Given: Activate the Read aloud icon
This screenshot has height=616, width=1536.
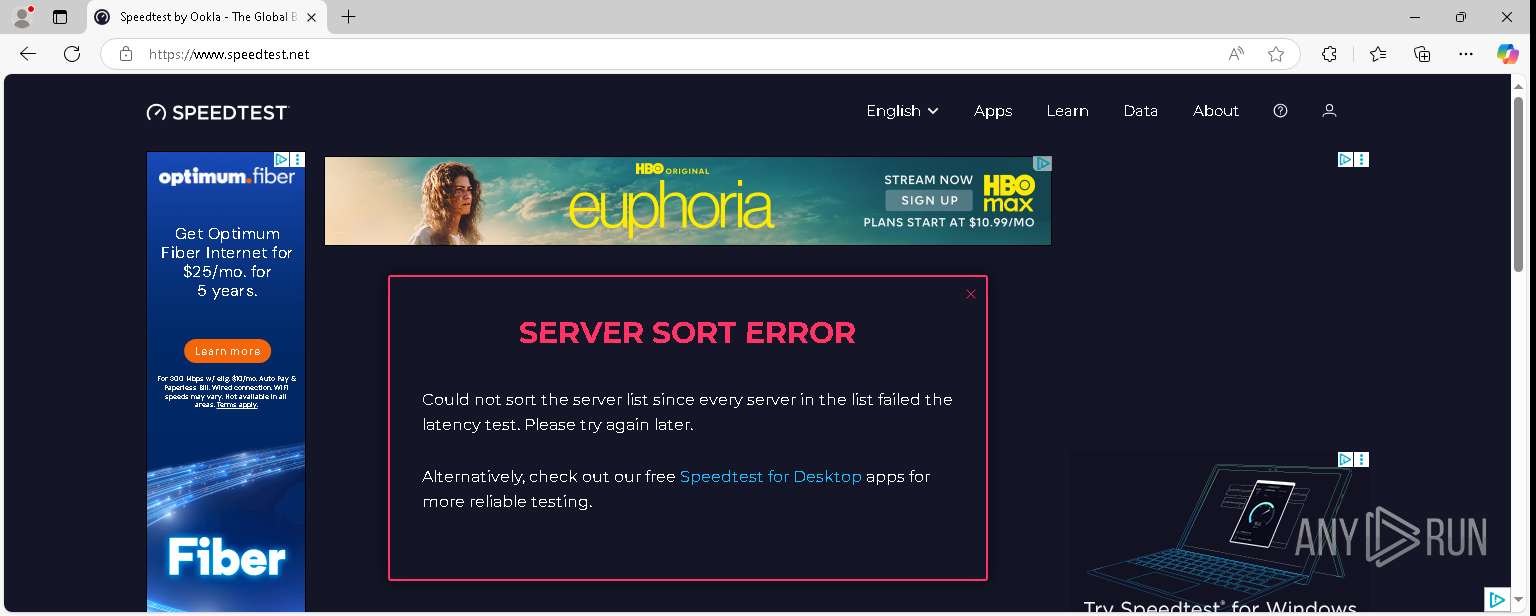Looking at the screenshot, I should pyautogui.click(x=1236, y=54).
